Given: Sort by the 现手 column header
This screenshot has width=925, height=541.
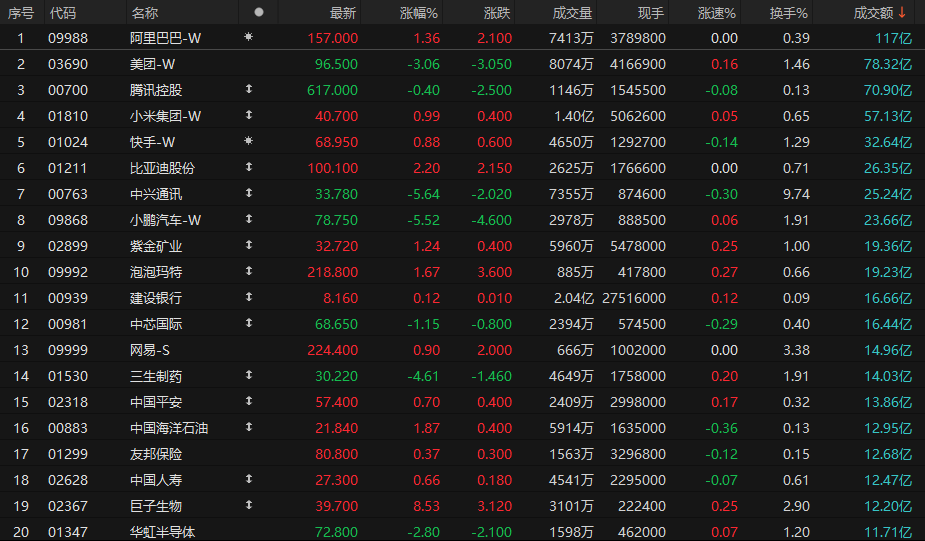Looking at the screenshot, I should click(651, 13).
